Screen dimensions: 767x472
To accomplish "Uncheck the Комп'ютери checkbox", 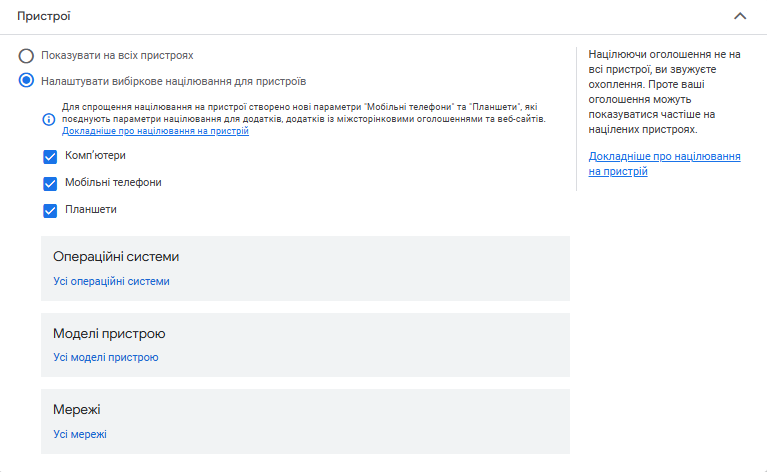I will (50, 157).
